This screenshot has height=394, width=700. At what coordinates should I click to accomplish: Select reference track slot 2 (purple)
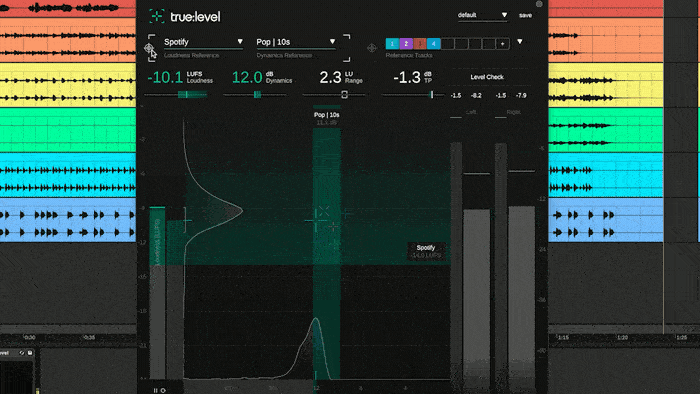coord(406,44)
